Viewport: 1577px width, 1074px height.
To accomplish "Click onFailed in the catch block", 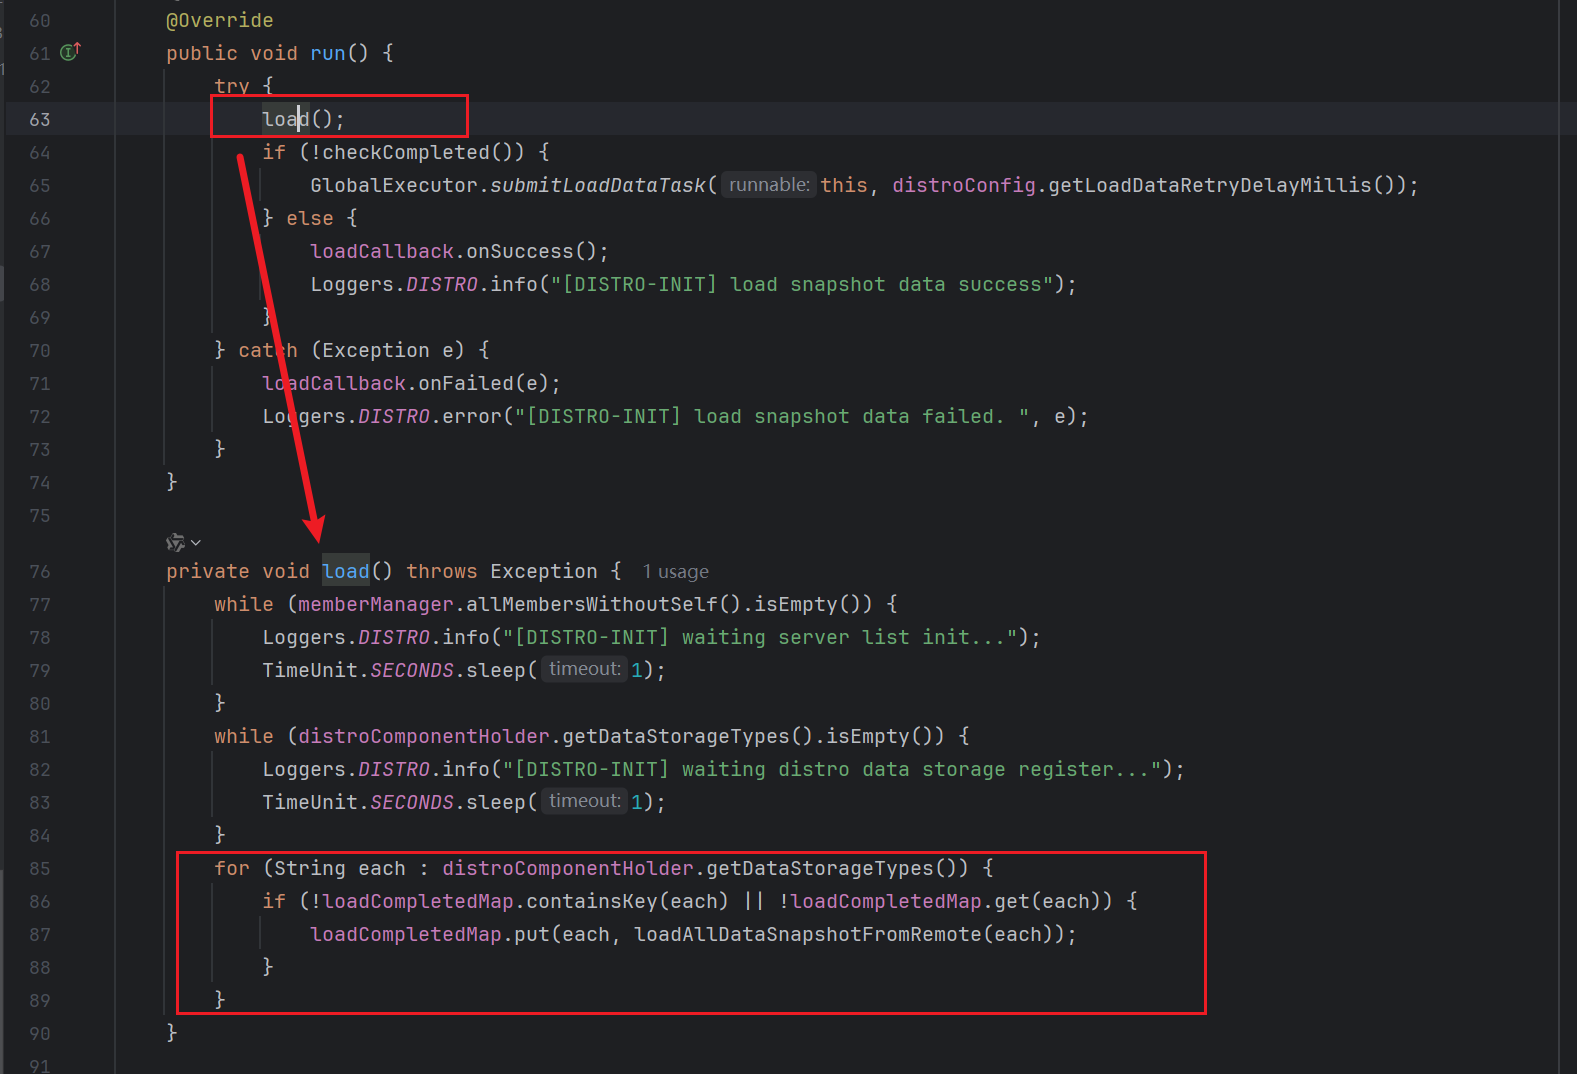I will 465,383.
